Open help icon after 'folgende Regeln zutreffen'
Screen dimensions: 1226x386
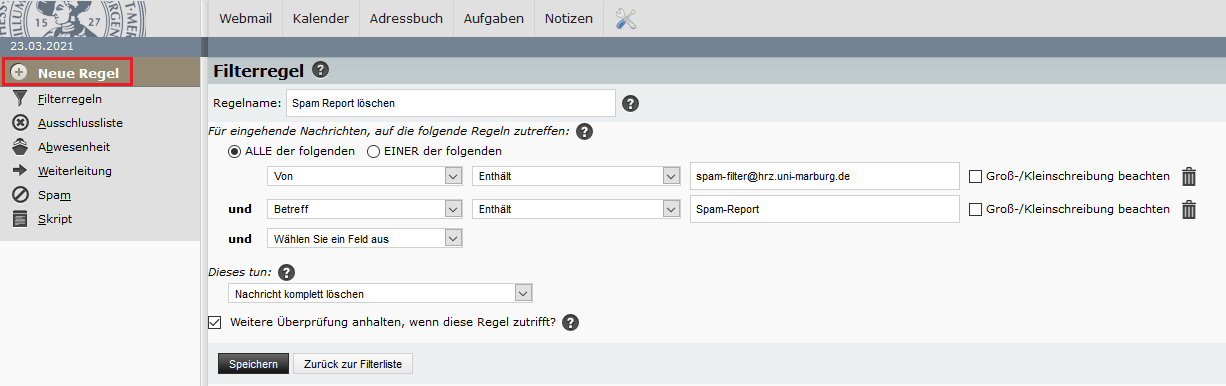(585, 131)
